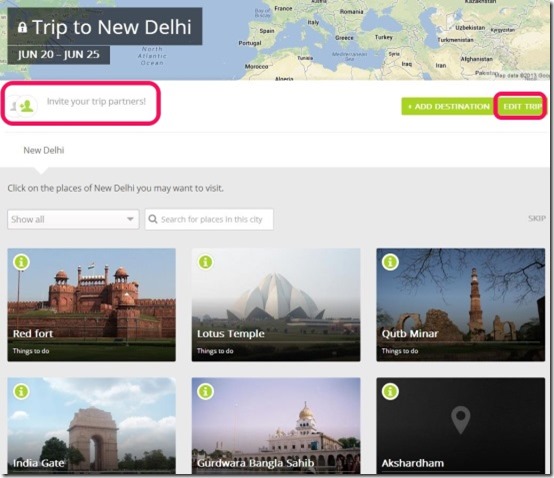554x478 pixels.
Task: Select the Qutb Minar place thumbnail
Action: [x=461, y=305]
